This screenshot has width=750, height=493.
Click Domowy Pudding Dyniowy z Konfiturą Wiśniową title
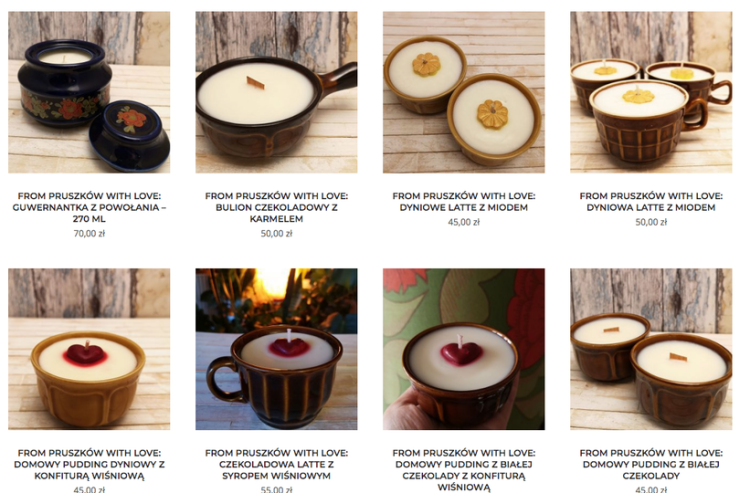tap(89, 464)
